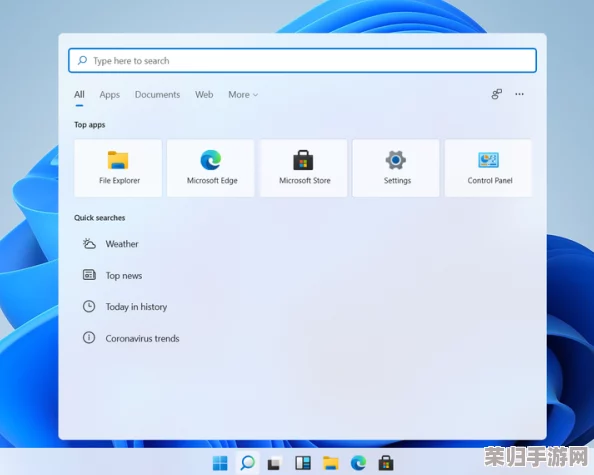Launch Microsoft Edge from the taskbar
Screen dimensions: 594x475
point(358,463)
